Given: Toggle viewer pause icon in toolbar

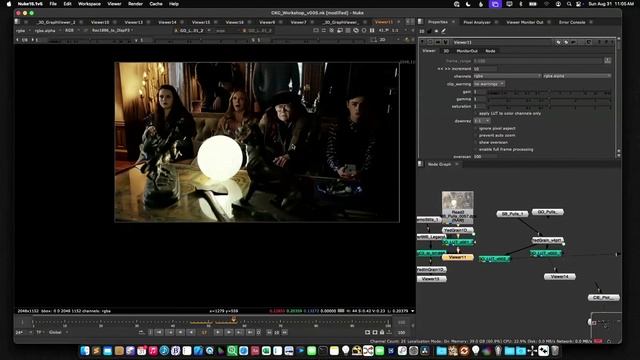Looking at the screenshot, I should click(371, 31).
